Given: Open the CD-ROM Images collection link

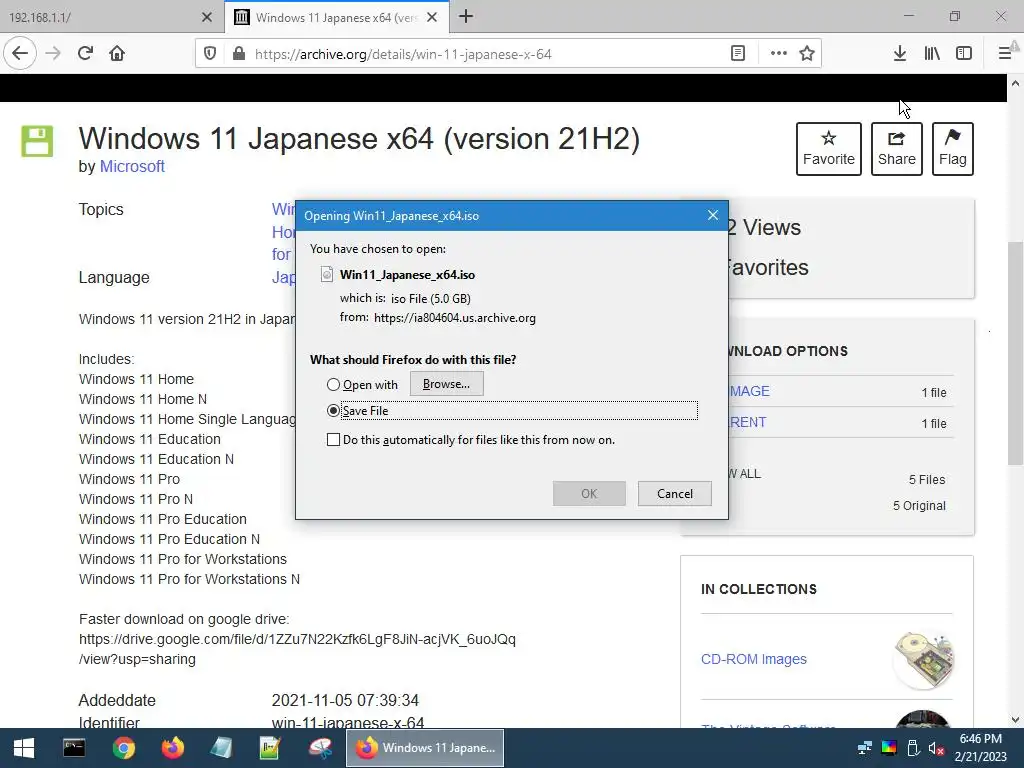Looking at the screenshot, I should (x=754, y=659).
